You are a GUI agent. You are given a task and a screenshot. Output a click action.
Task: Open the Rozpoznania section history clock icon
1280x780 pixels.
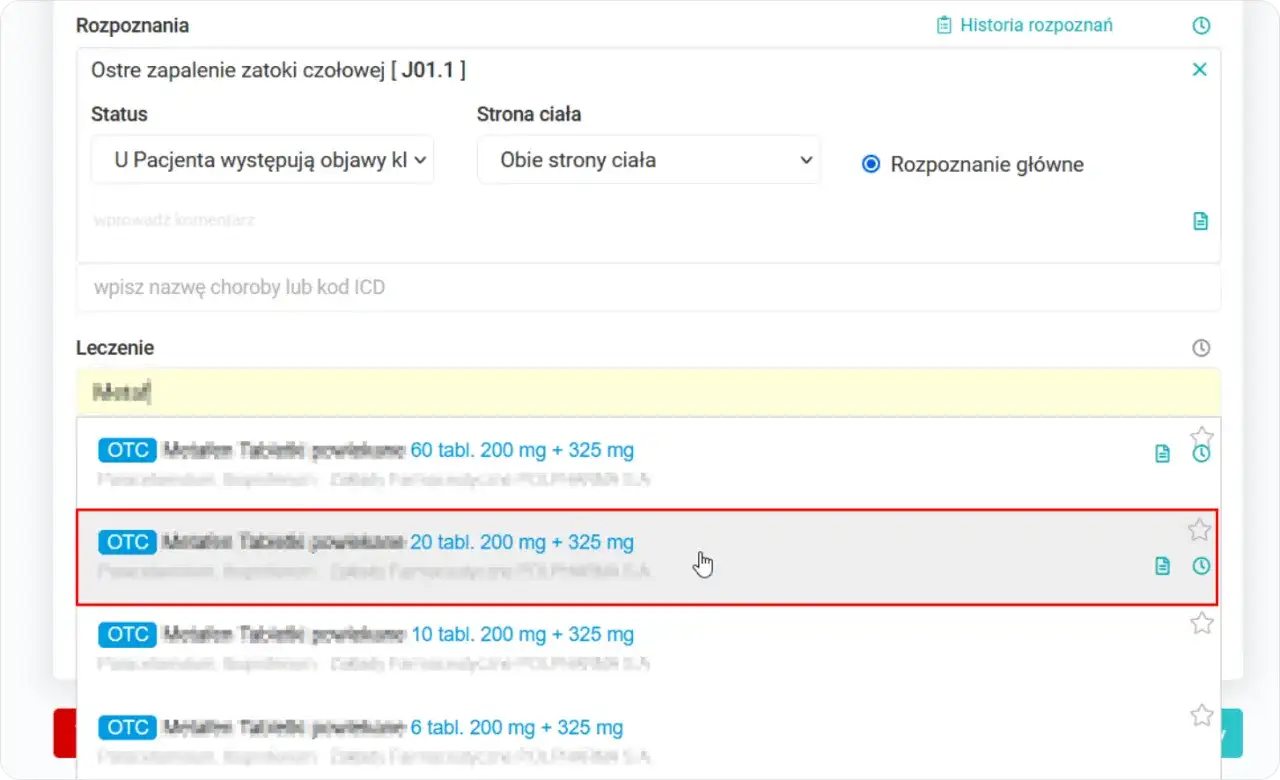click(1201, 26)
